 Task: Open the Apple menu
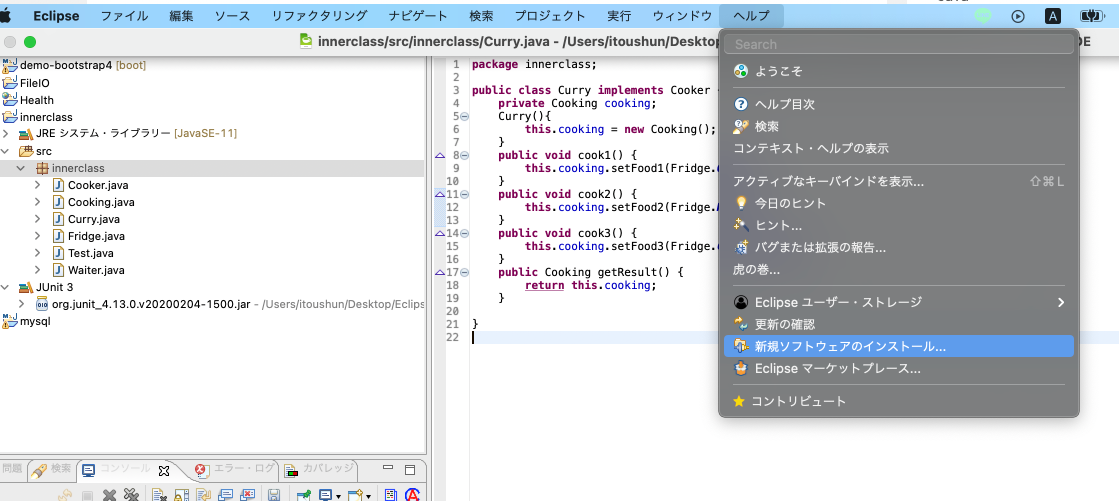tap(6, 16)
